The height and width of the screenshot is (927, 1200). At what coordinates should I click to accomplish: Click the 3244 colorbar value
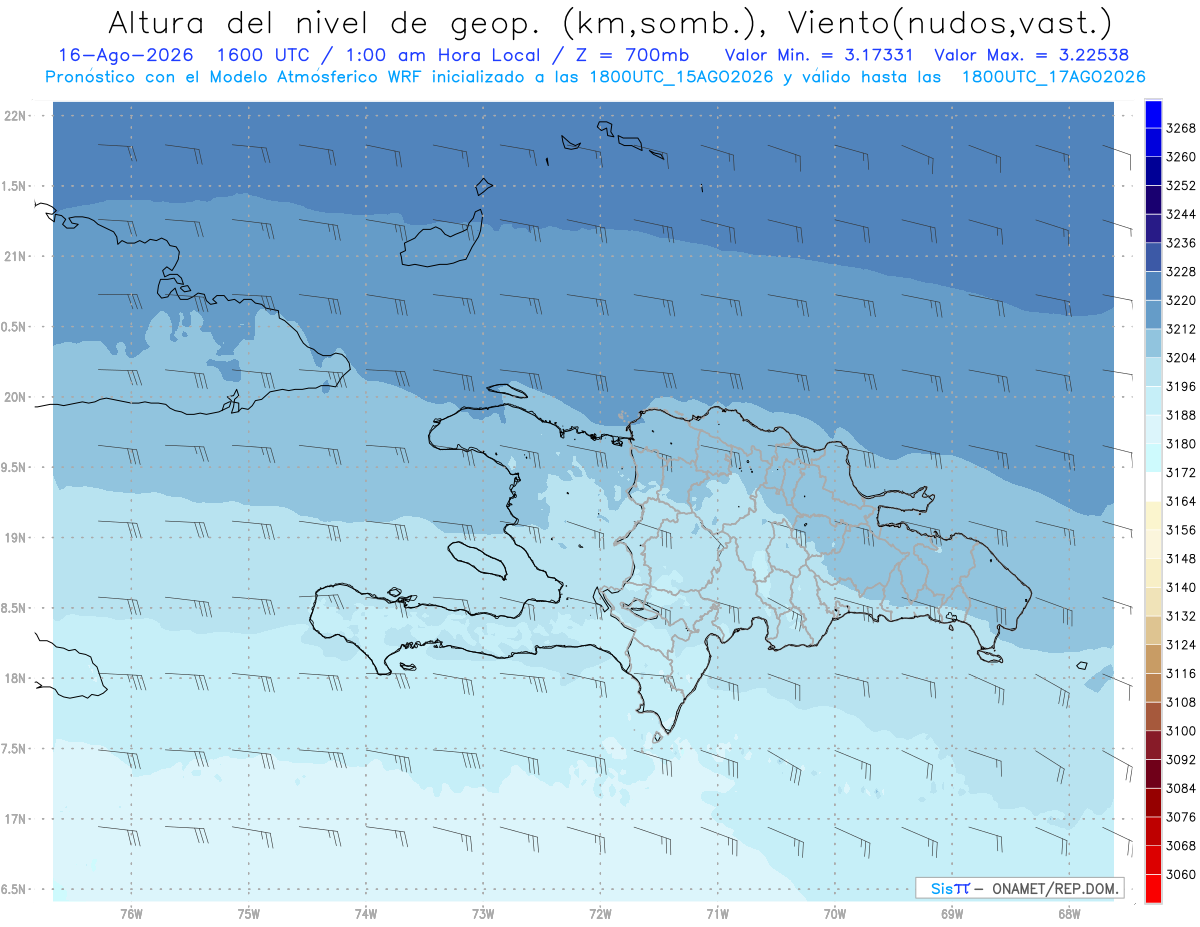point(1180,214)
